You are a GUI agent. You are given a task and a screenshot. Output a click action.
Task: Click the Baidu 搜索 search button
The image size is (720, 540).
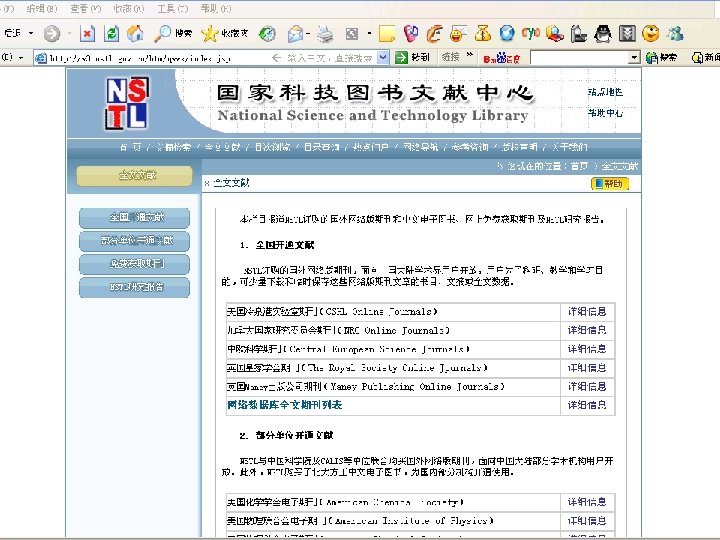coord(662,58)
